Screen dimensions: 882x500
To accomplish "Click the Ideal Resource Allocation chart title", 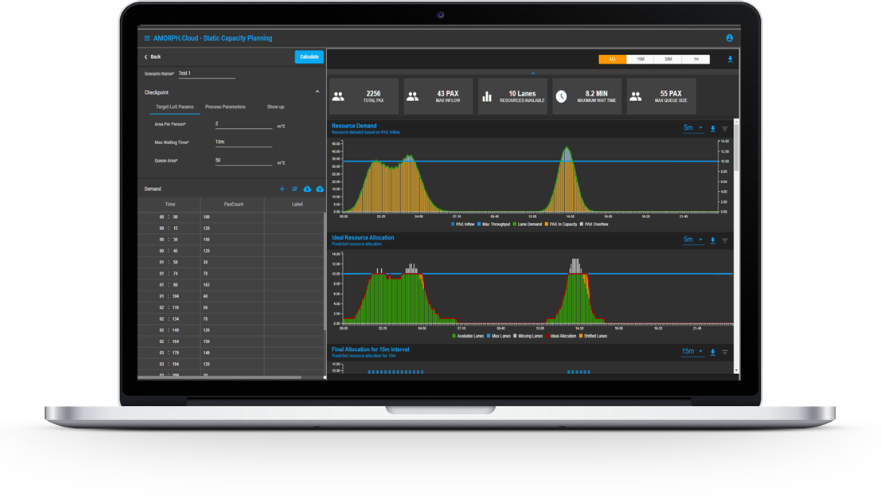I will click(x=363, y=238).
